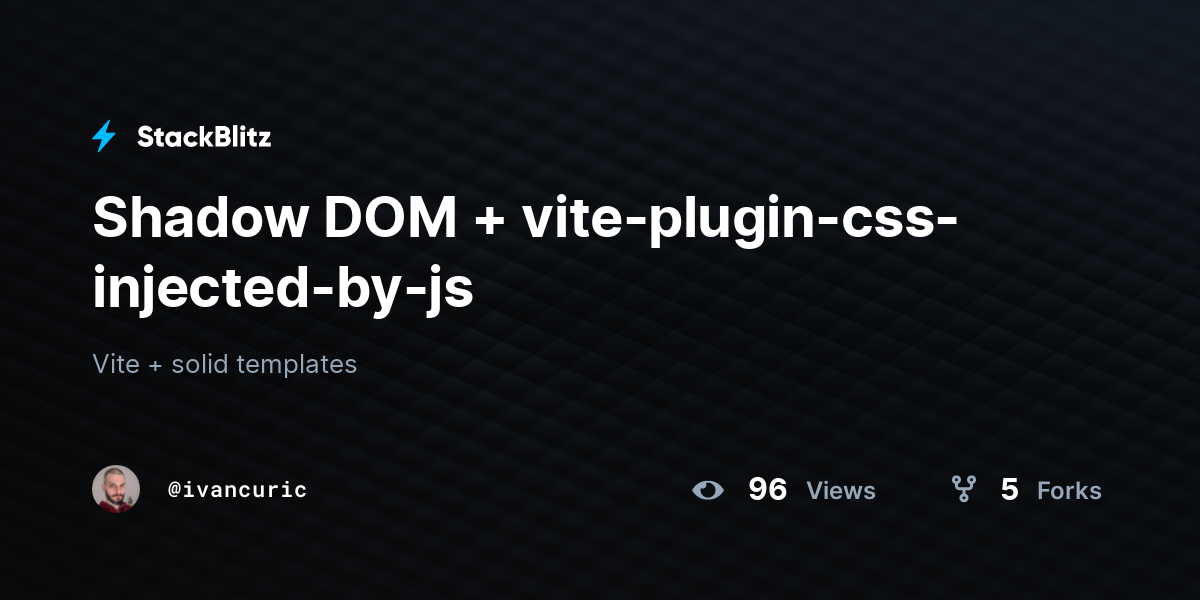Open the ivancuric profile avatar

pos(116,489)
